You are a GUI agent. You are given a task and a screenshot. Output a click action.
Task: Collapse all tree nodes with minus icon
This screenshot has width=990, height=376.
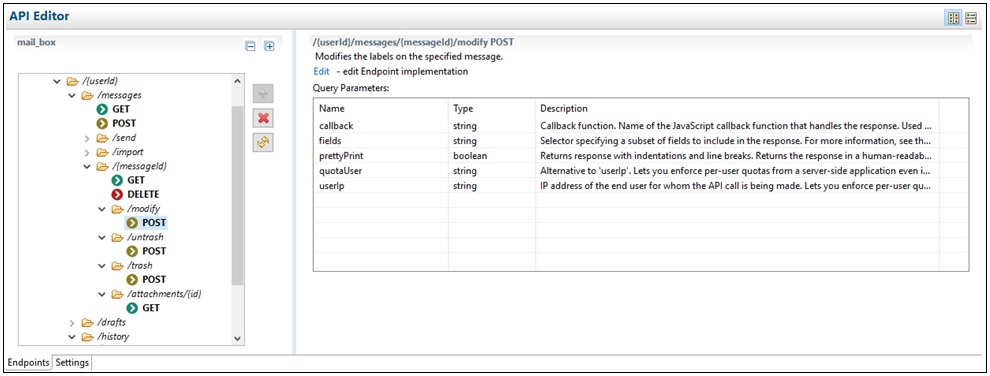point(250,46)
